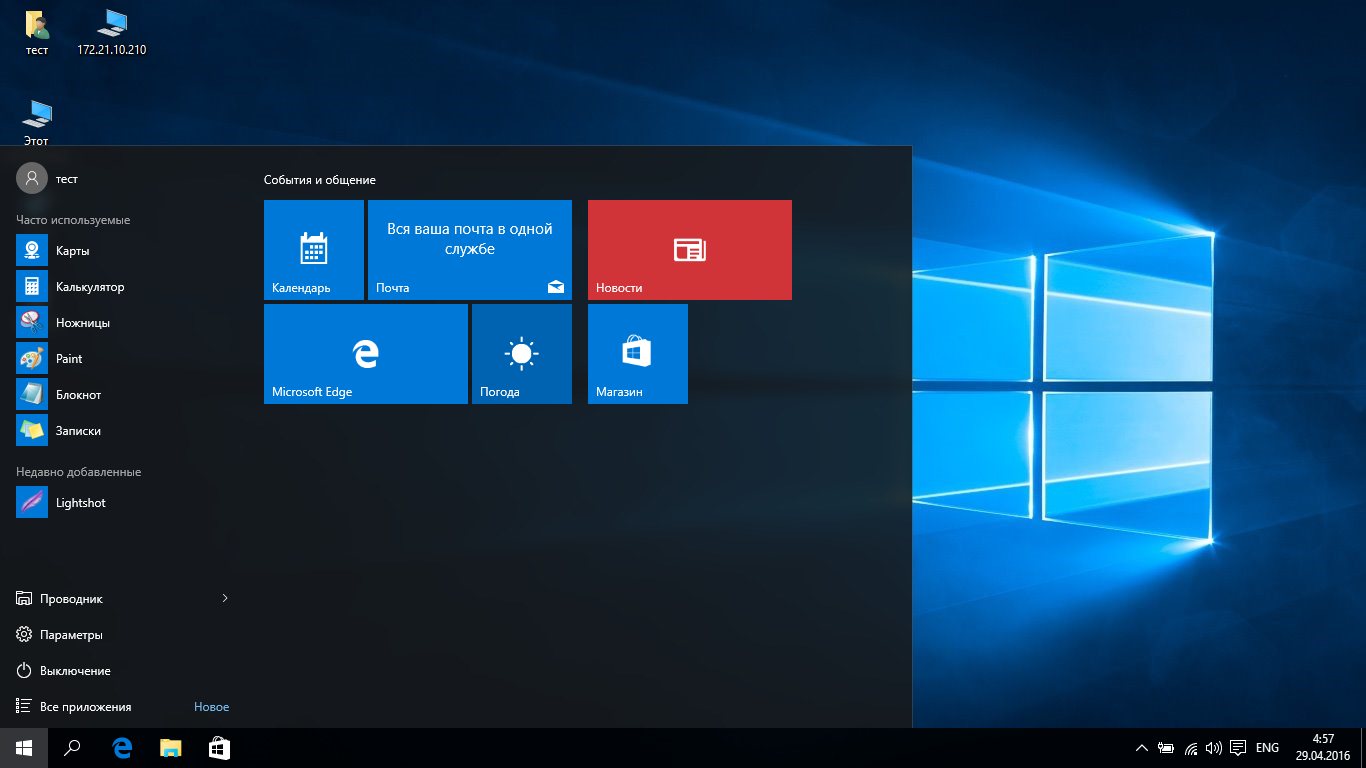This screenshot has height=768, width=1366.
Task: Click the Windows Start button
Action: click(24, 748)
